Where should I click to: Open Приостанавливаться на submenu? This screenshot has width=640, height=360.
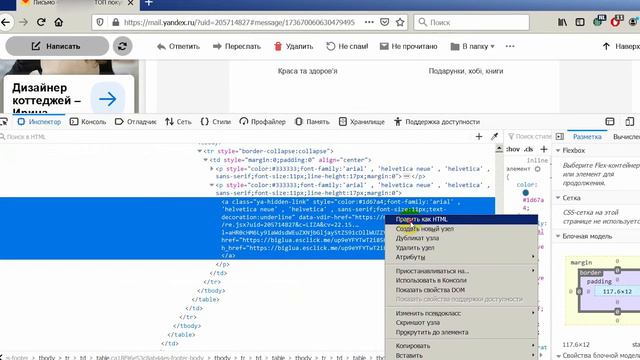[461, 271]
